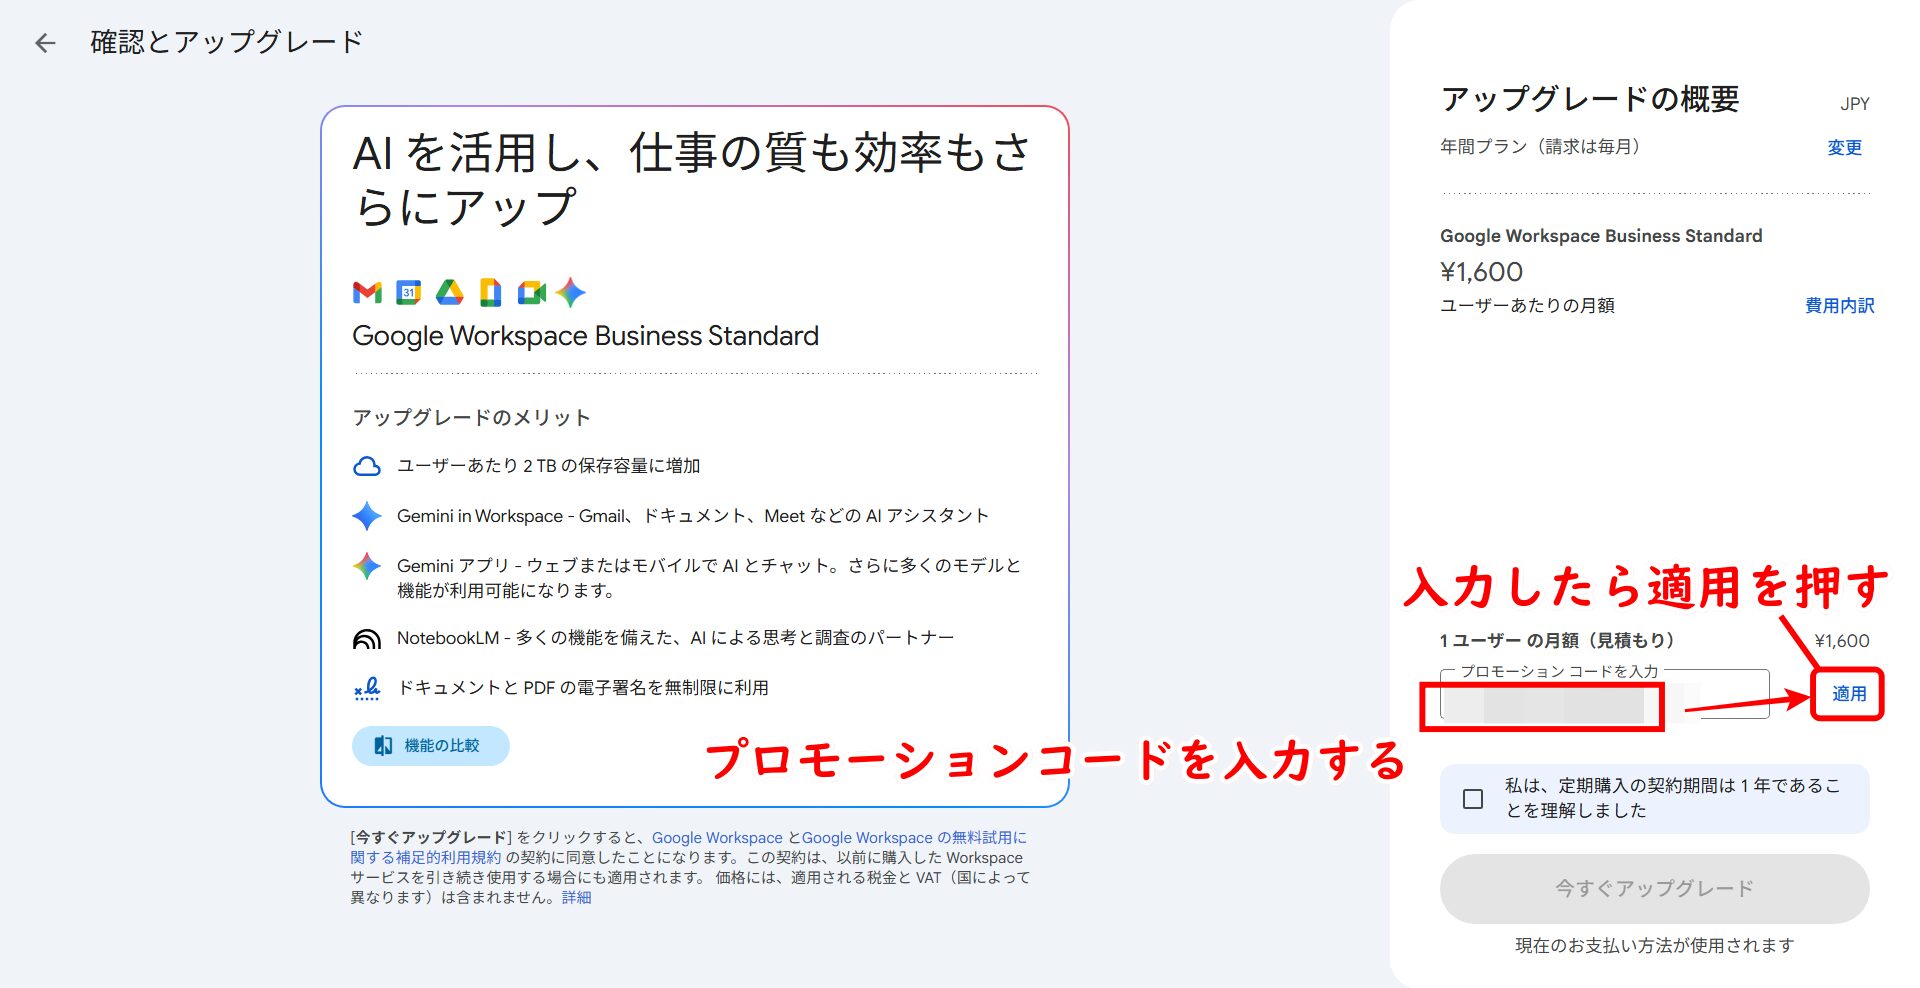Viewport: 1920px width, 988px height.
Task: Click 変更 to change the plan
Action: coord(1844,148)
